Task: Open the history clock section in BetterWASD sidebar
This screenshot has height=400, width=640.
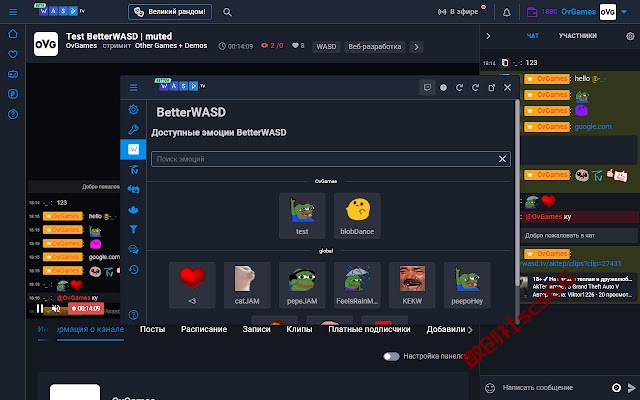Action: click(x=133, y=269)
